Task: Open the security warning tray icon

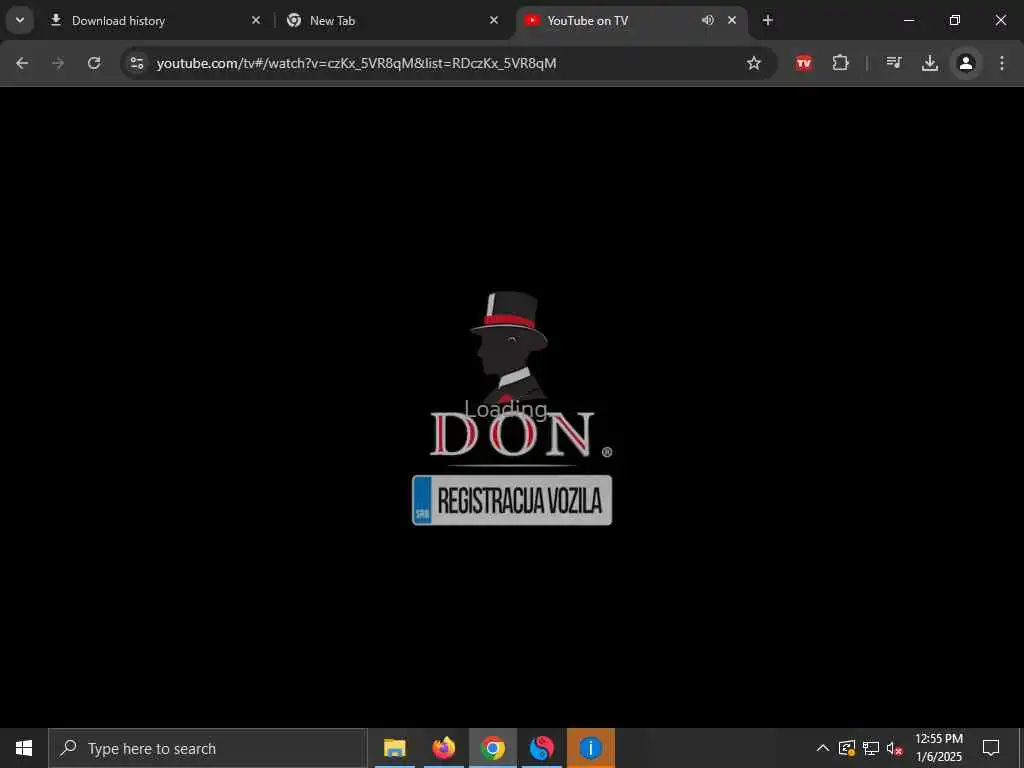Action: [x=847, y=748]
